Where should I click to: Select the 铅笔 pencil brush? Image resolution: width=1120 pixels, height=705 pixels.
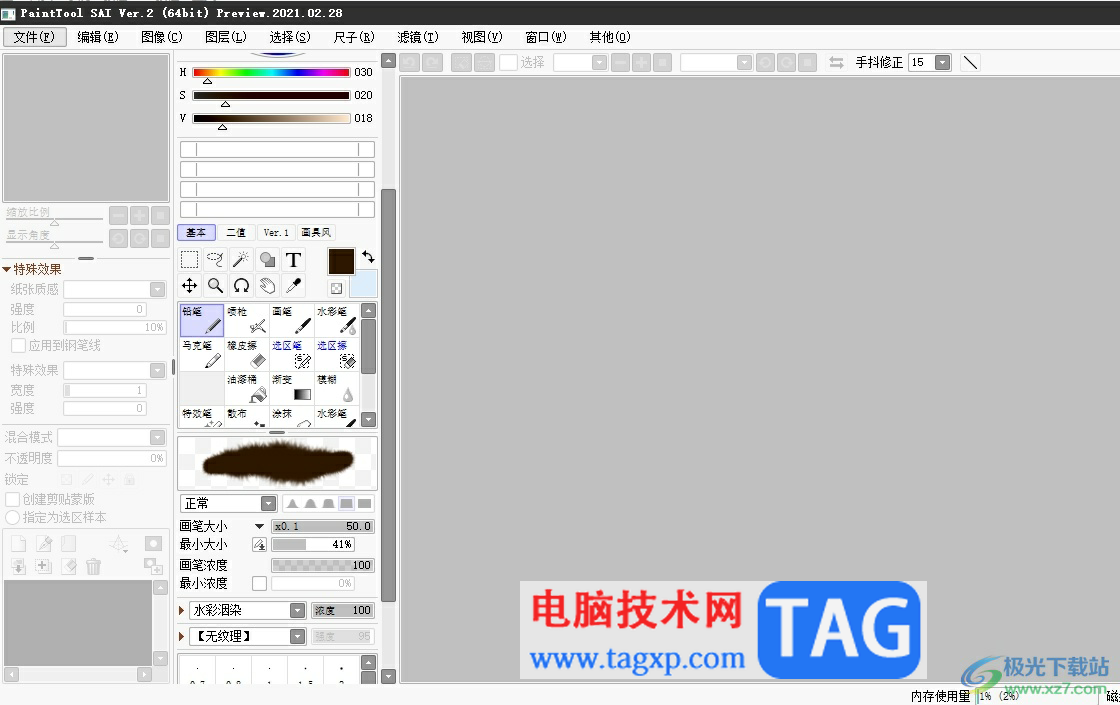(x=201, y=320)
